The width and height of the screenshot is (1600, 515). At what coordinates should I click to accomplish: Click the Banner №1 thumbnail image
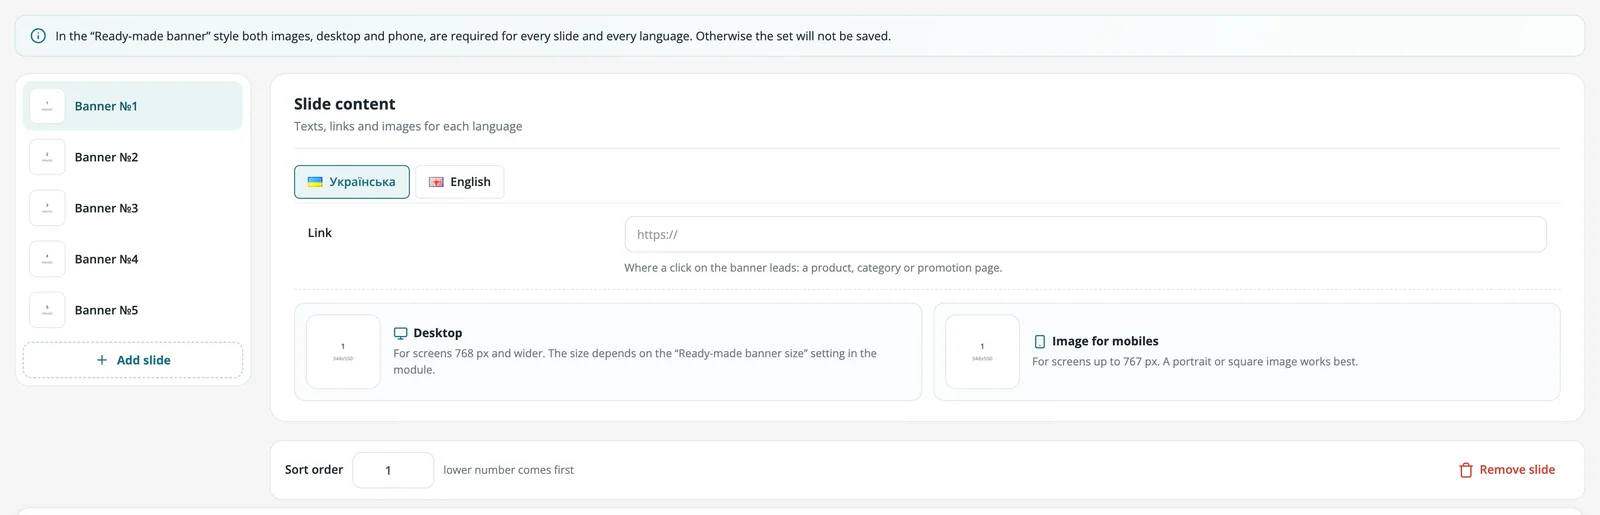(x=47, y=106)
